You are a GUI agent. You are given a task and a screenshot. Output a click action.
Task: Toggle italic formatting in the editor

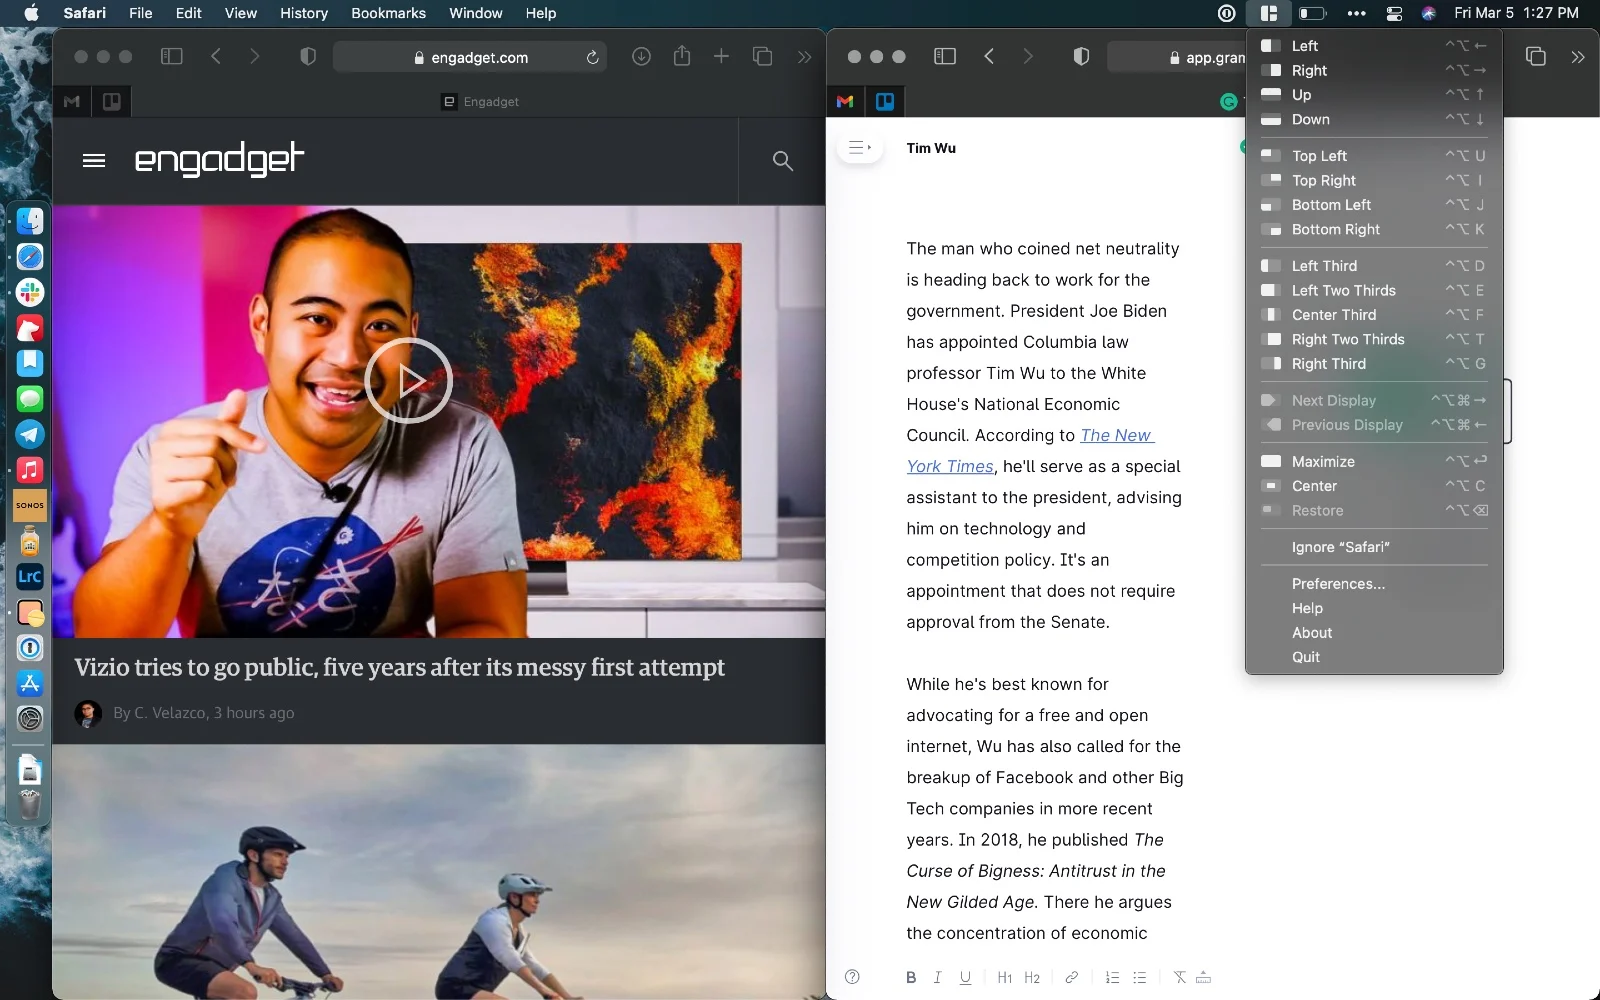click(937, 977)
